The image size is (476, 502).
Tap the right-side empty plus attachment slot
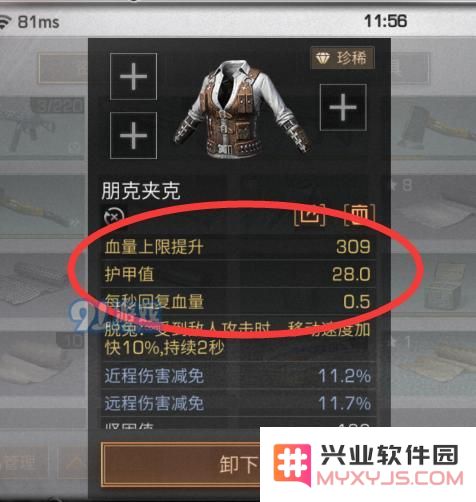pyautogui.click(x=343, y=107)
